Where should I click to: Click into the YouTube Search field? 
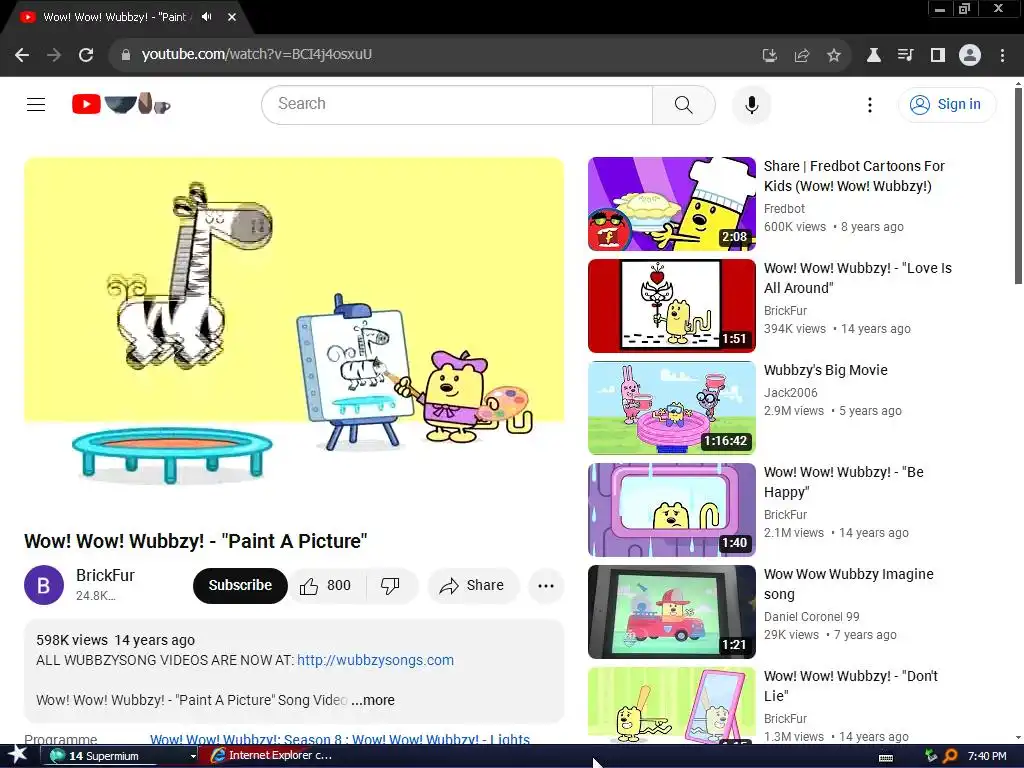pyautogui.click(x=457, y=104)
